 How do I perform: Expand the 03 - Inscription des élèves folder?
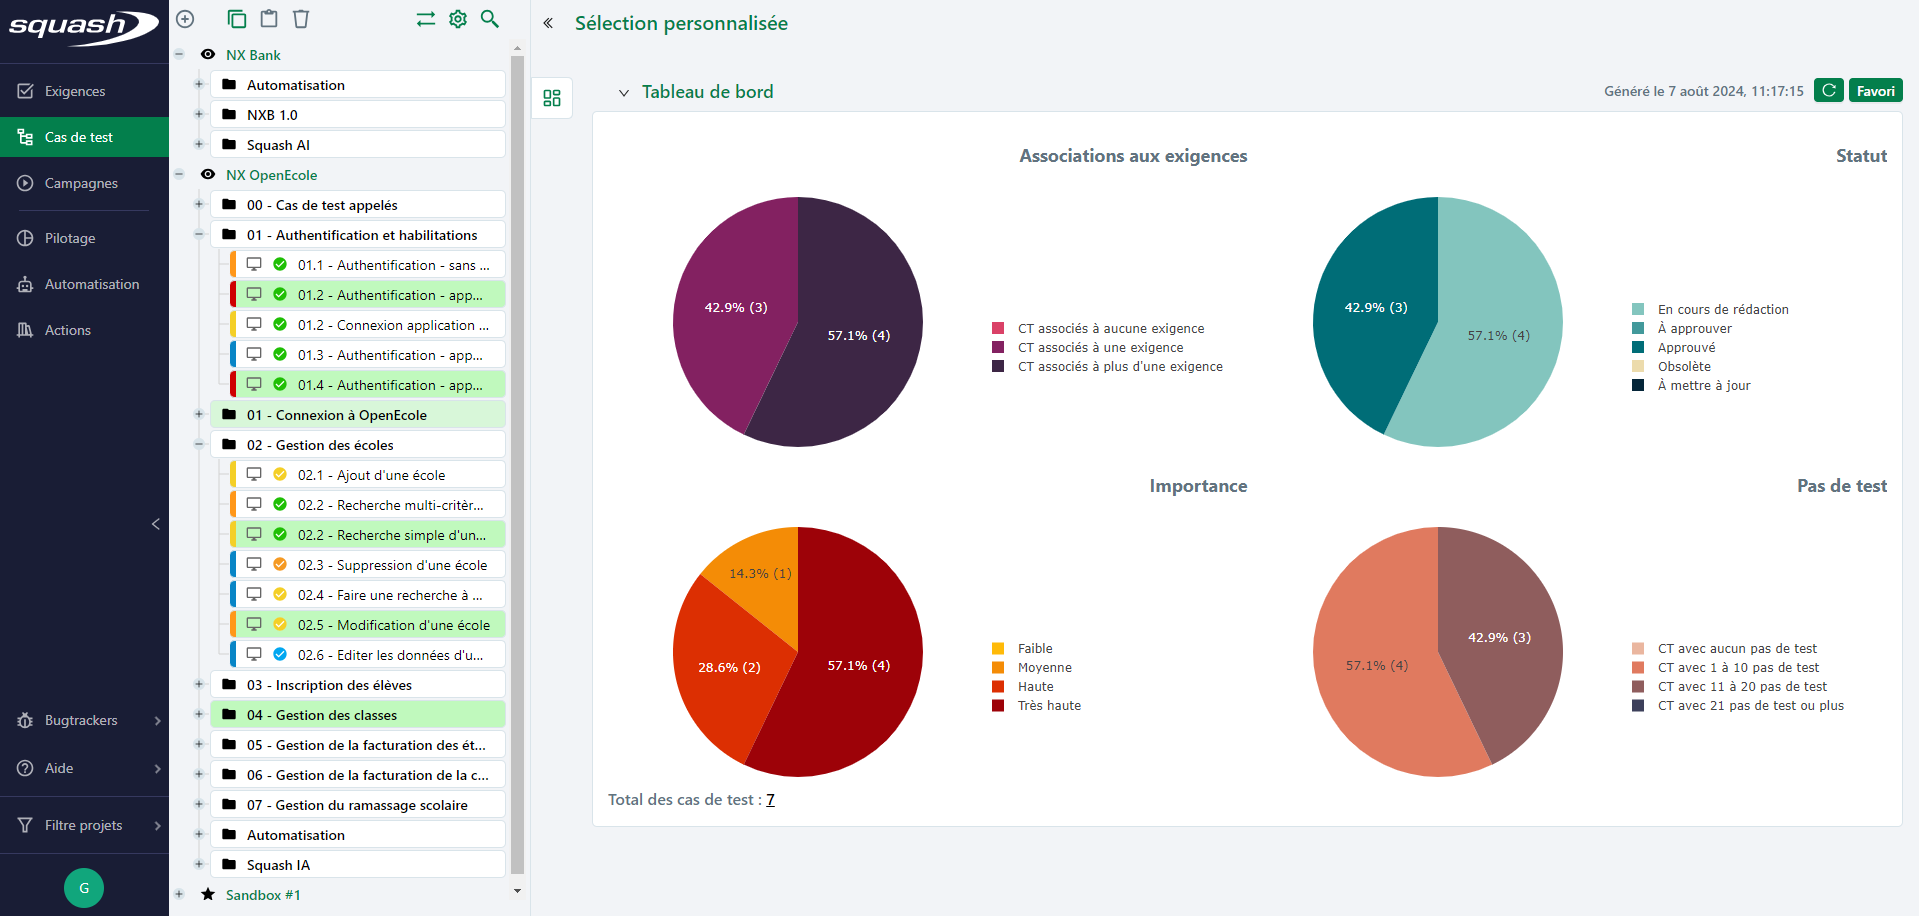coord(199,685)
